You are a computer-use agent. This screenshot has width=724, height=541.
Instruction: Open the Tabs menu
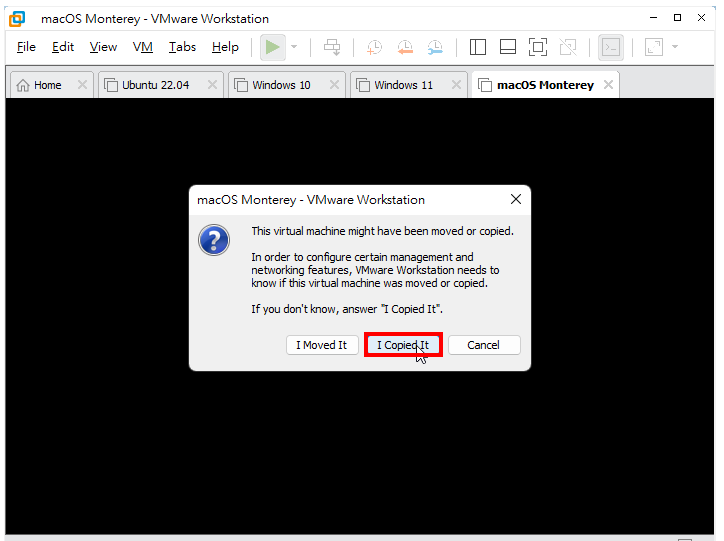pos(182,47)
